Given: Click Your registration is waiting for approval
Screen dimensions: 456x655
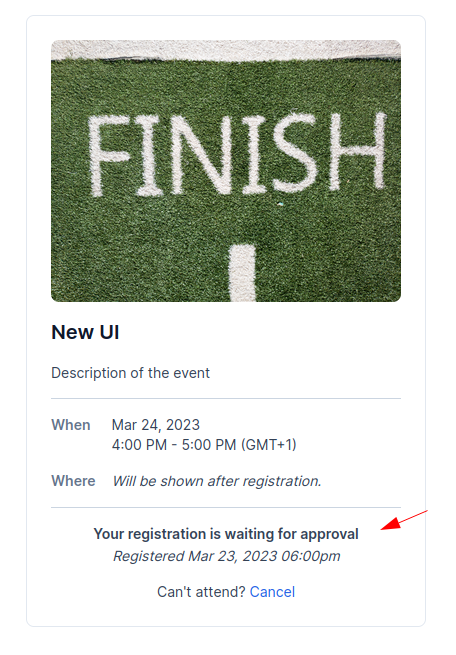Looking at the screenshot, I should 226,534.
